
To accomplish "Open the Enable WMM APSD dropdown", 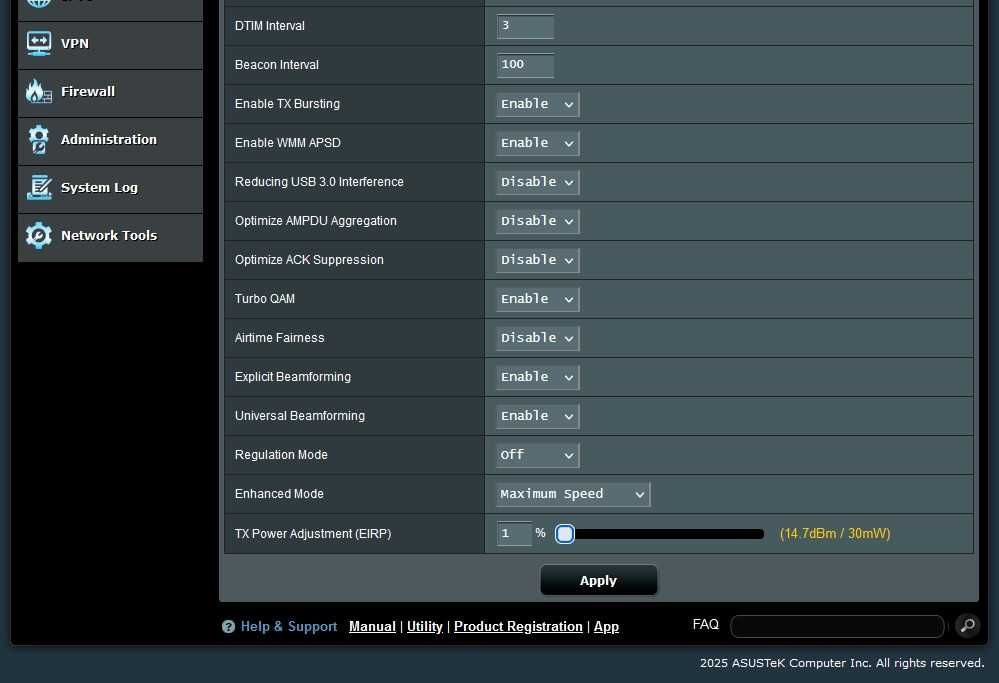I will coord(538,143).
